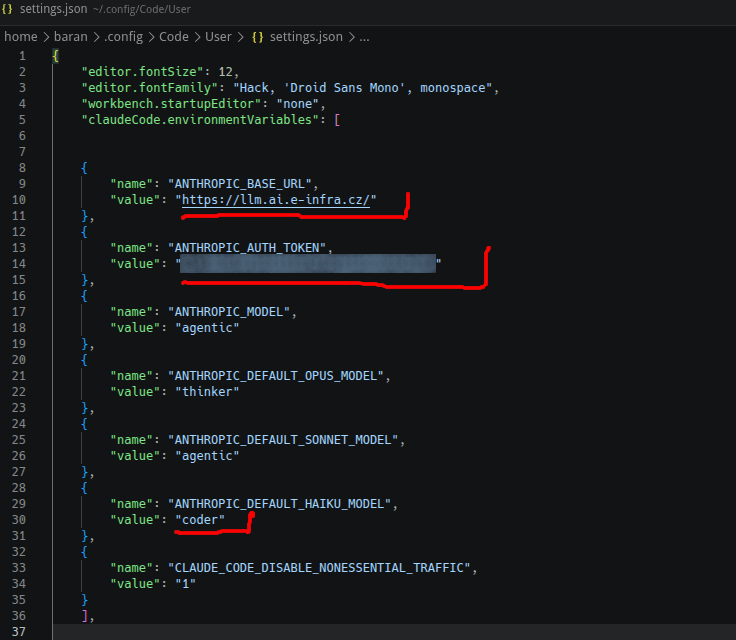Click the "agentic" value on line 18
Image resolution: width=736 pixels, height=640 pixels.
tap(207, 328)
